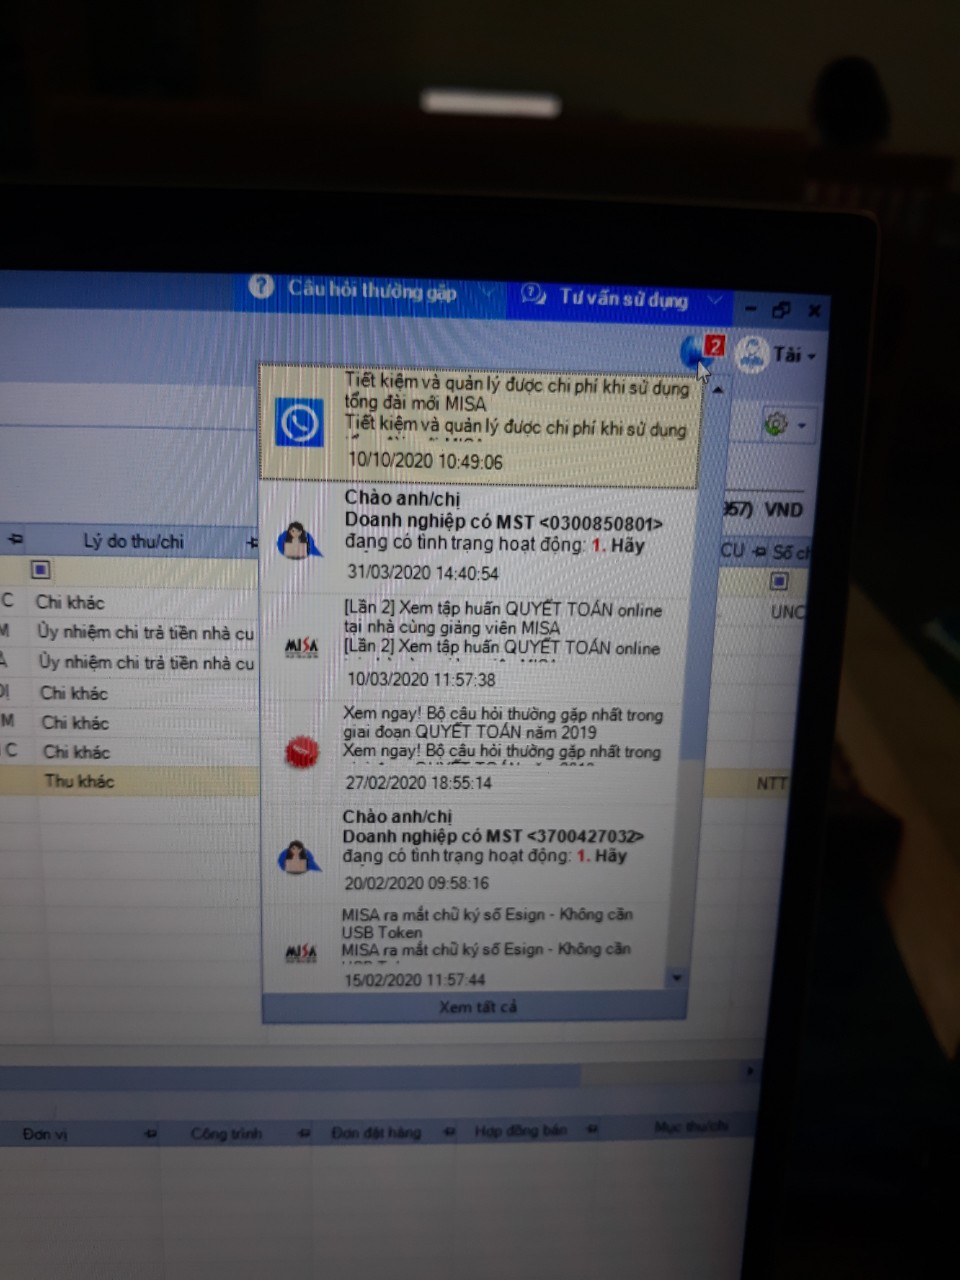Open the Xem tập huấn QUYẾT TOÁN notification
Viewport: 960px width, 1280px height.
(x=476, y=643)
